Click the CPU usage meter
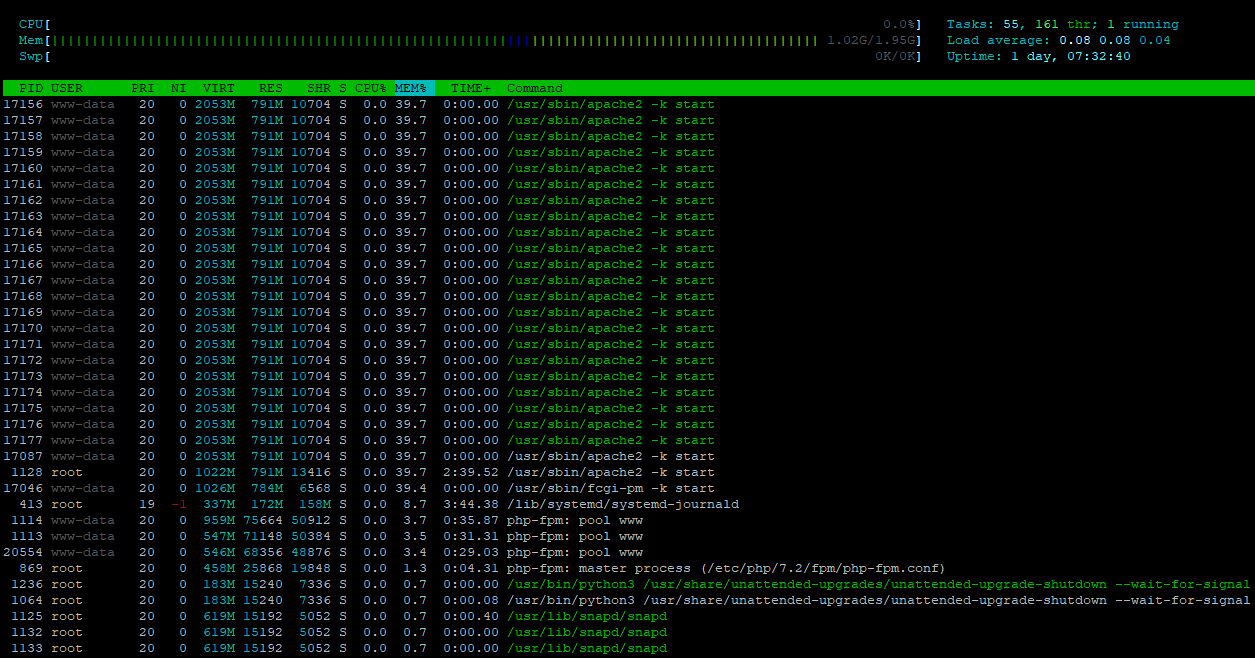Screen dimensions: 1255x658 471,24
